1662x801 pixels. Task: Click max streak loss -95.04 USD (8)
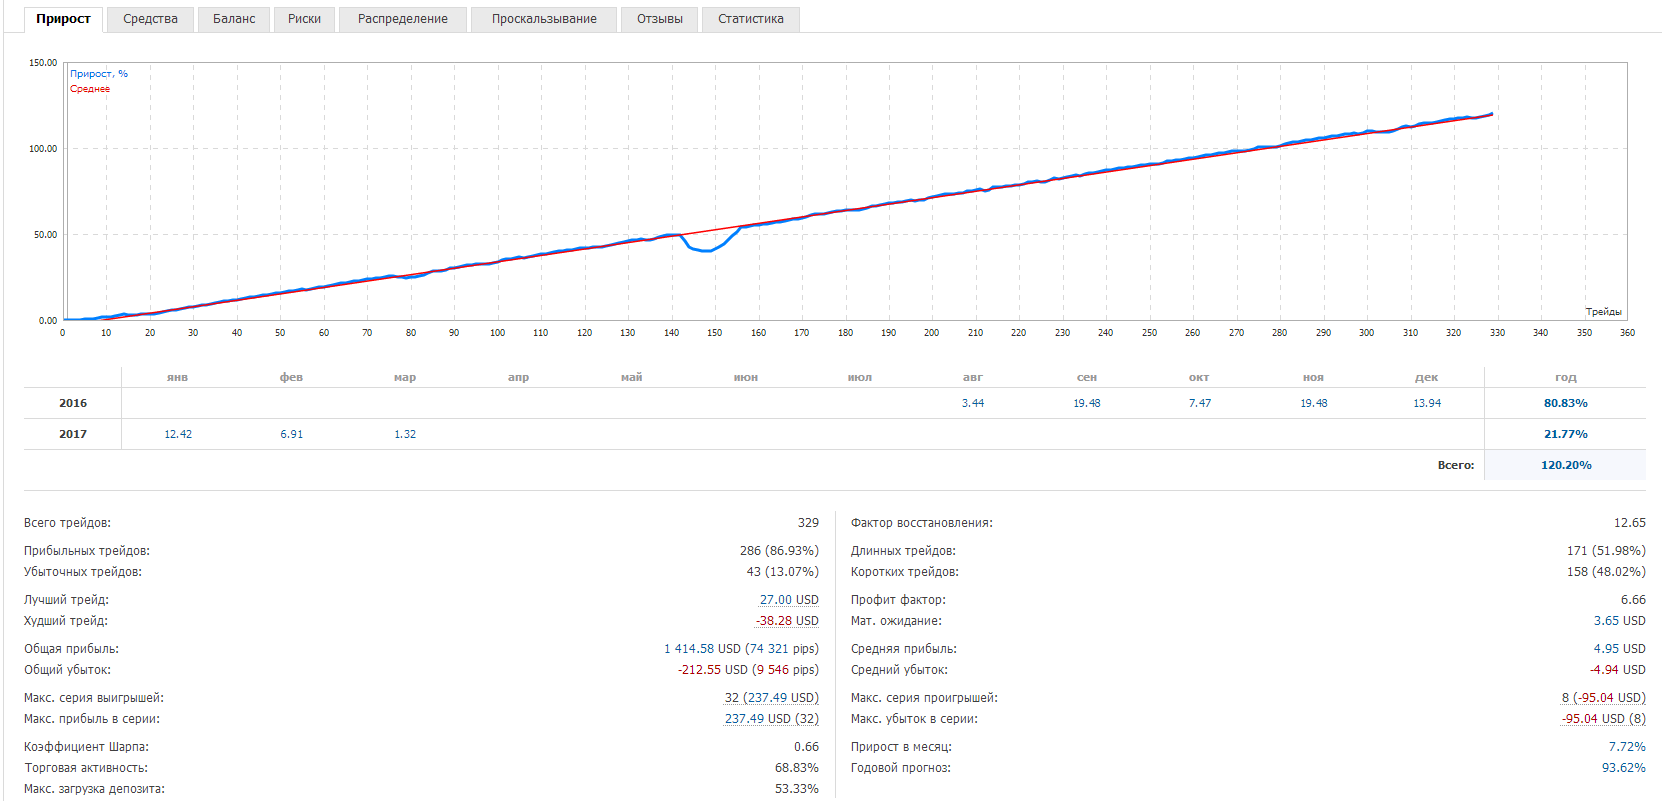[1603, 719]
